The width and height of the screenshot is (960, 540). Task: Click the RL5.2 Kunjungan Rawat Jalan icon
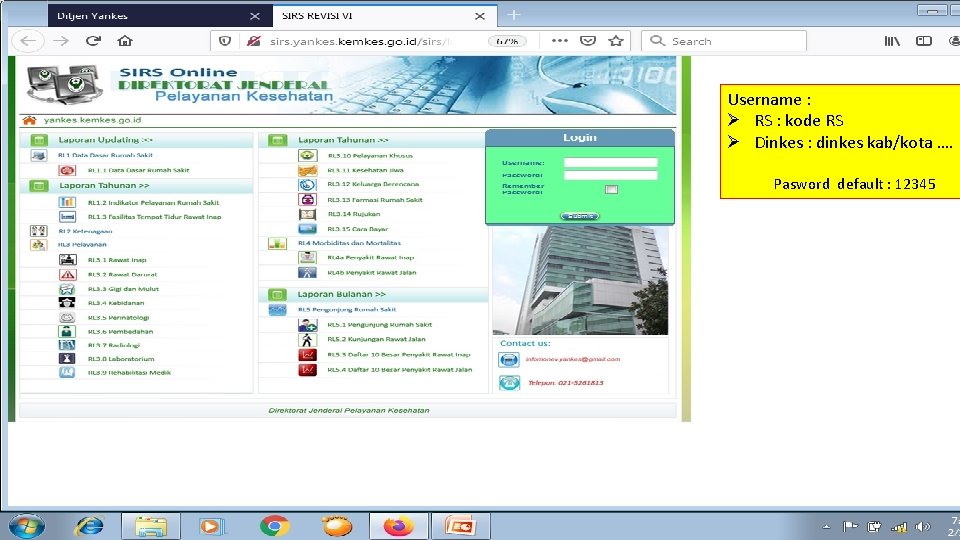click(x=307, y=339)
